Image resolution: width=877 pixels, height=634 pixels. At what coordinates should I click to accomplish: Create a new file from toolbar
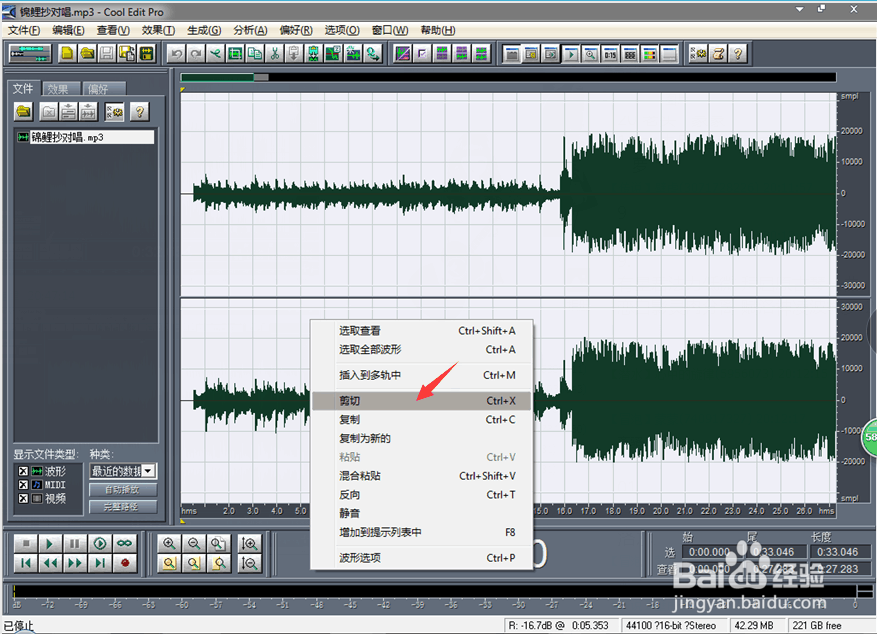pos(67,54)
